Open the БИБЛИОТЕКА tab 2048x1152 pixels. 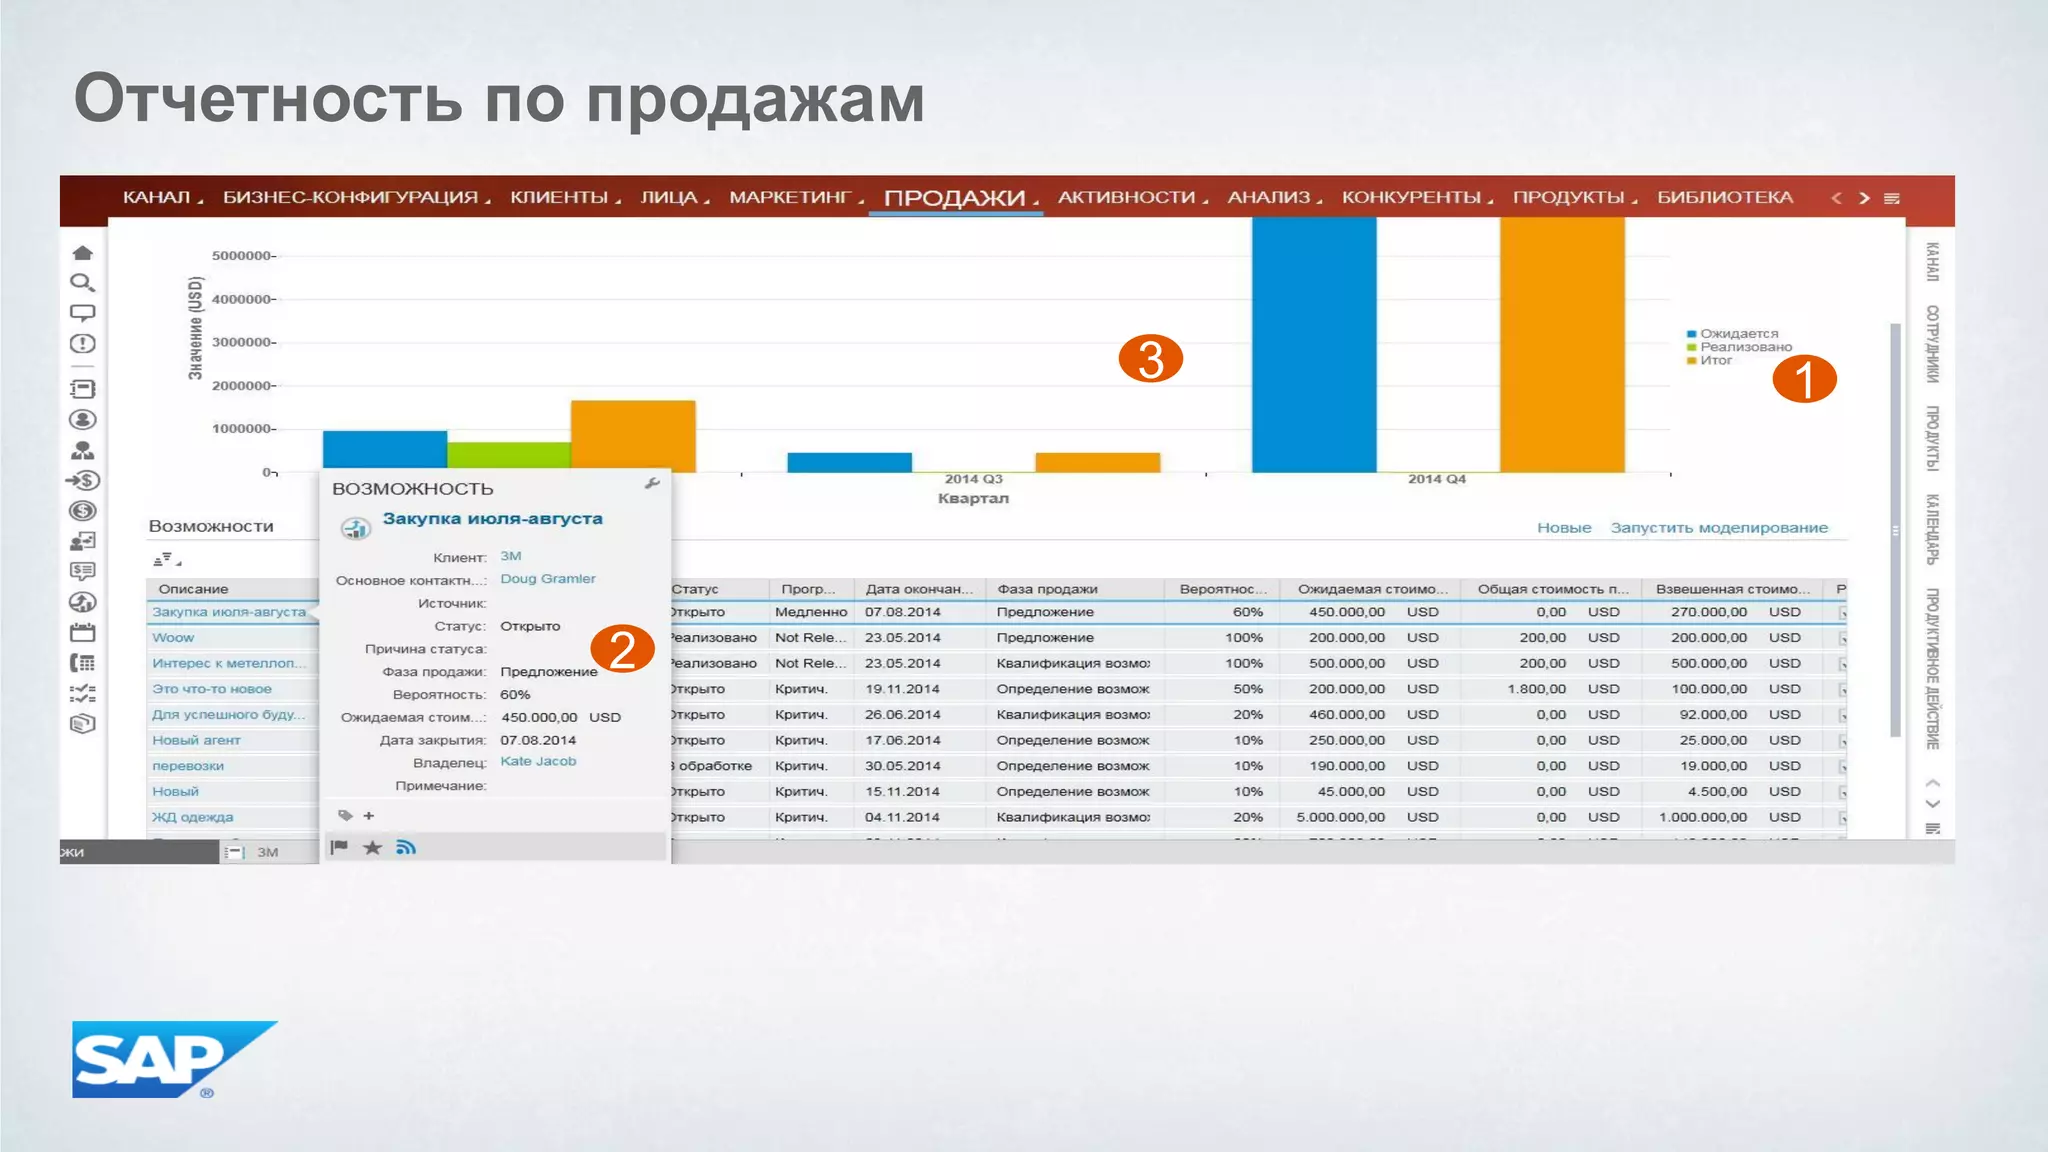click(1725, 198)
